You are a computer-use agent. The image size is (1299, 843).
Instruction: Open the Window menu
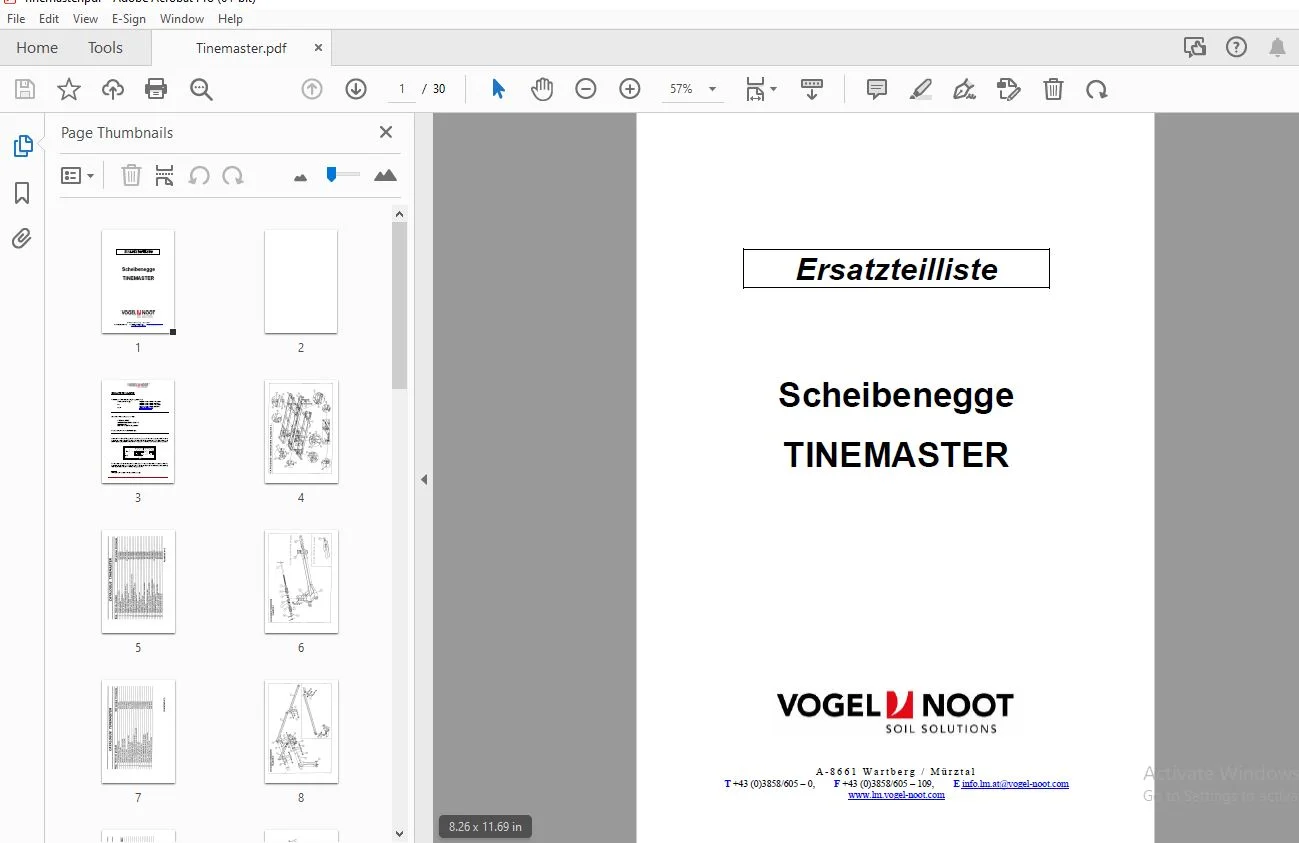point(182,19)
